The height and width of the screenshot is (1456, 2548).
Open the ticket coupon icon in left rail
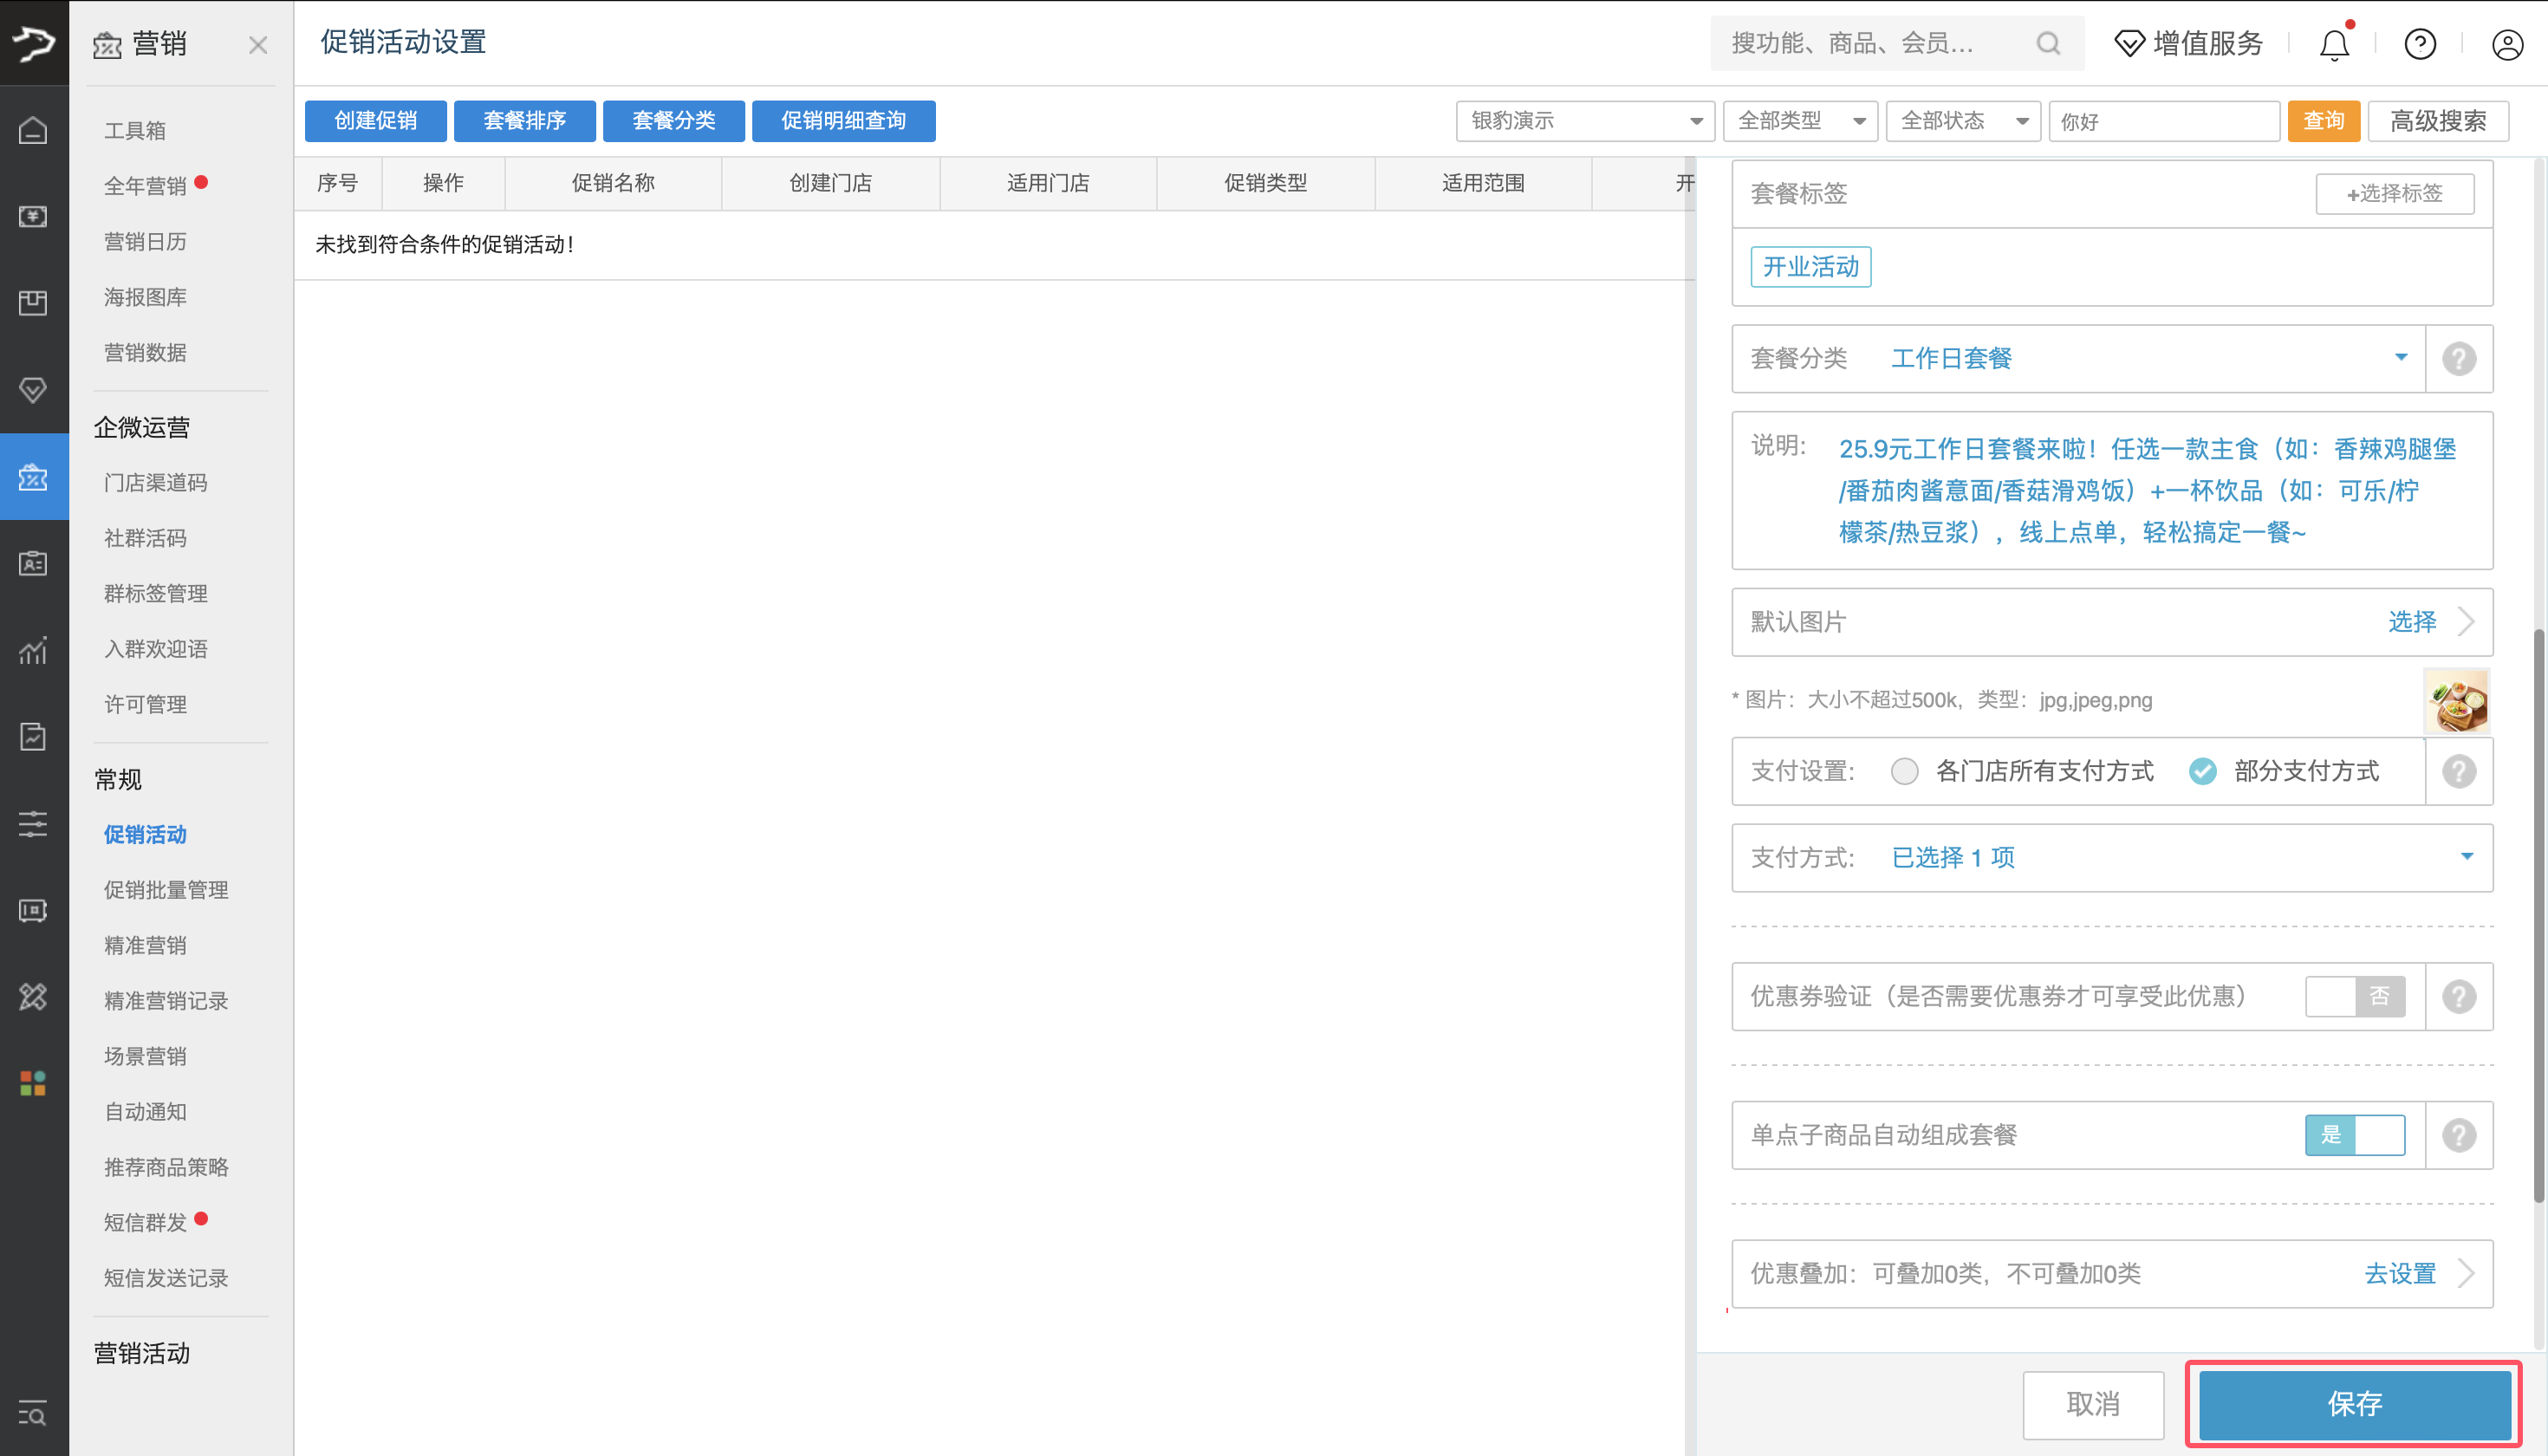click(x=33, y=910)
